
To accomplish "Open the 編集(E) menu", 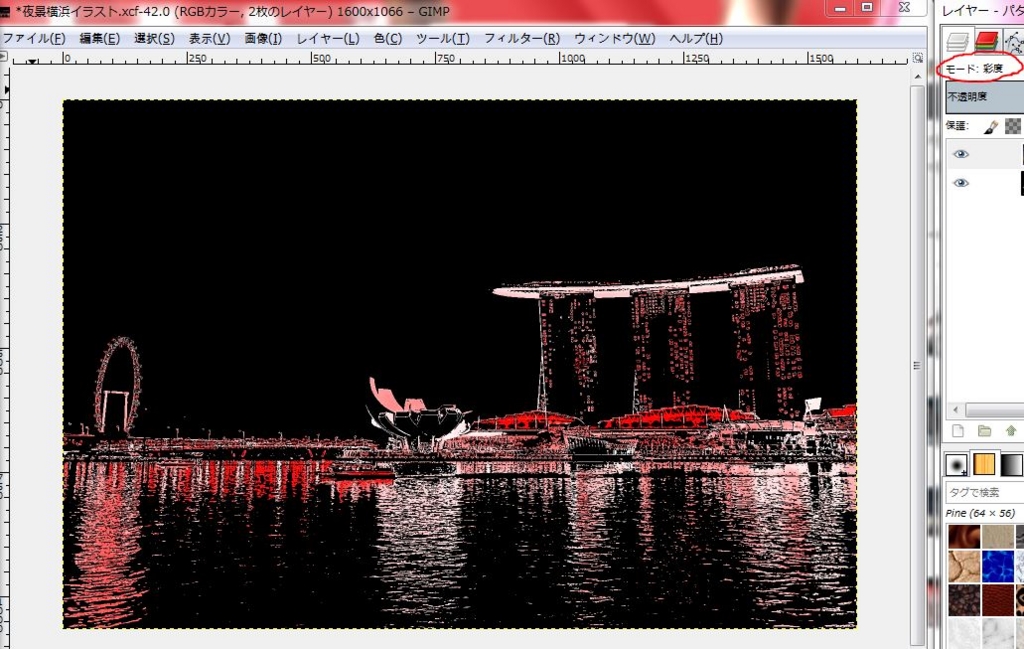I will [99, 39].
